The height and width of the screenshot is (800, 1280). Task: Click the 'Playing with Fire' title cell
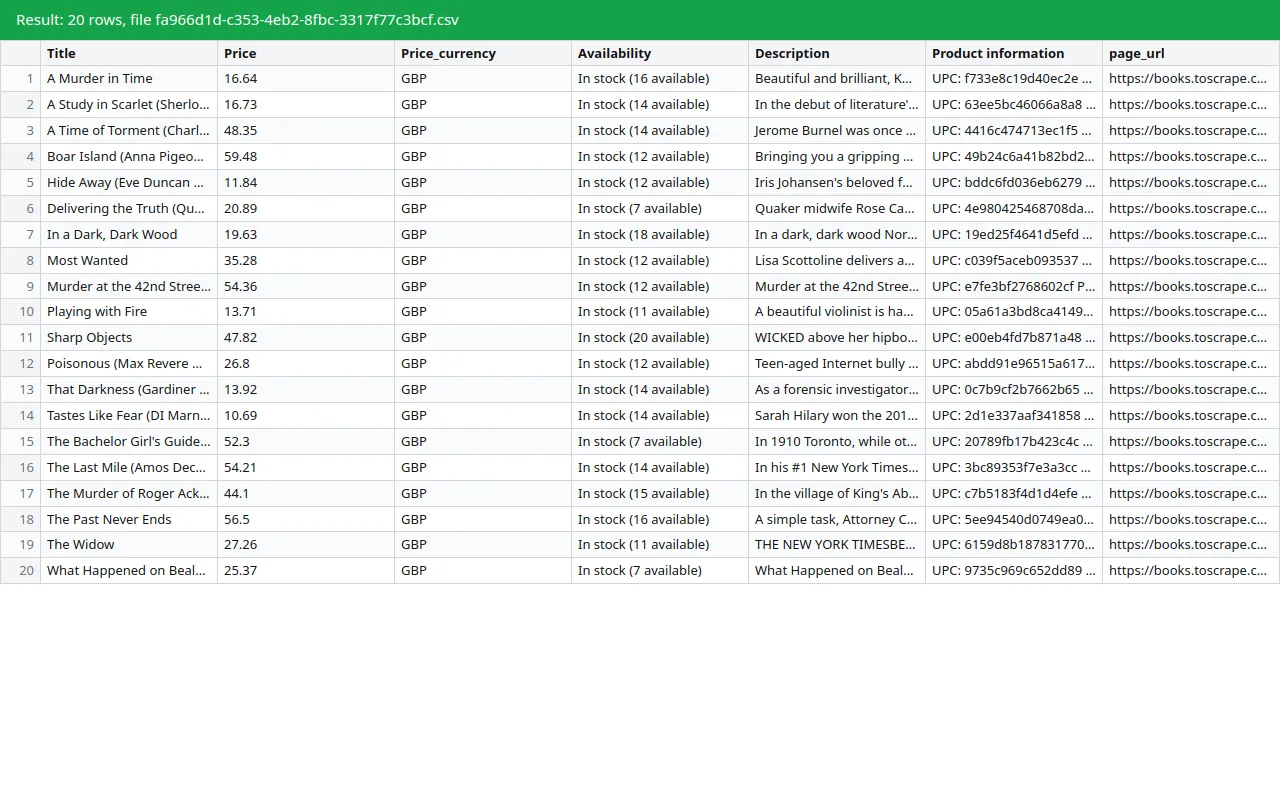click(129, 312)
